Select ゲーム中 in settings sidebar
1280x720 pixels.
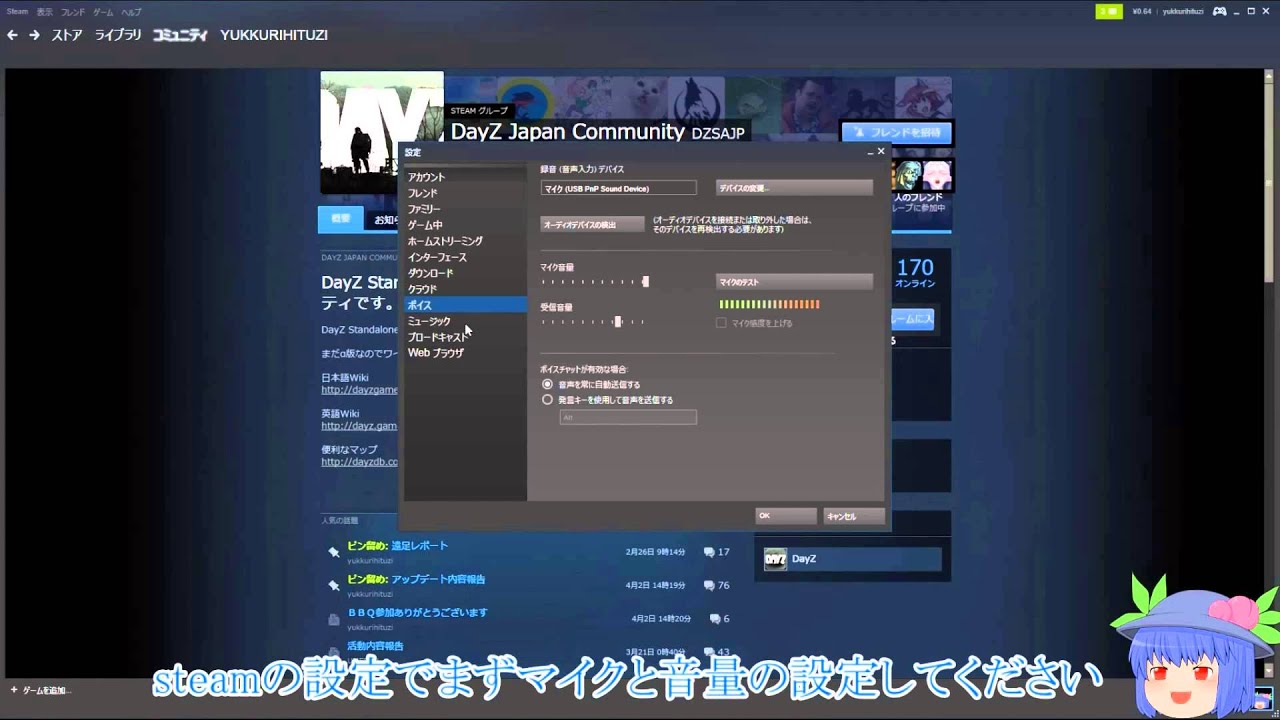coord(465,225)
